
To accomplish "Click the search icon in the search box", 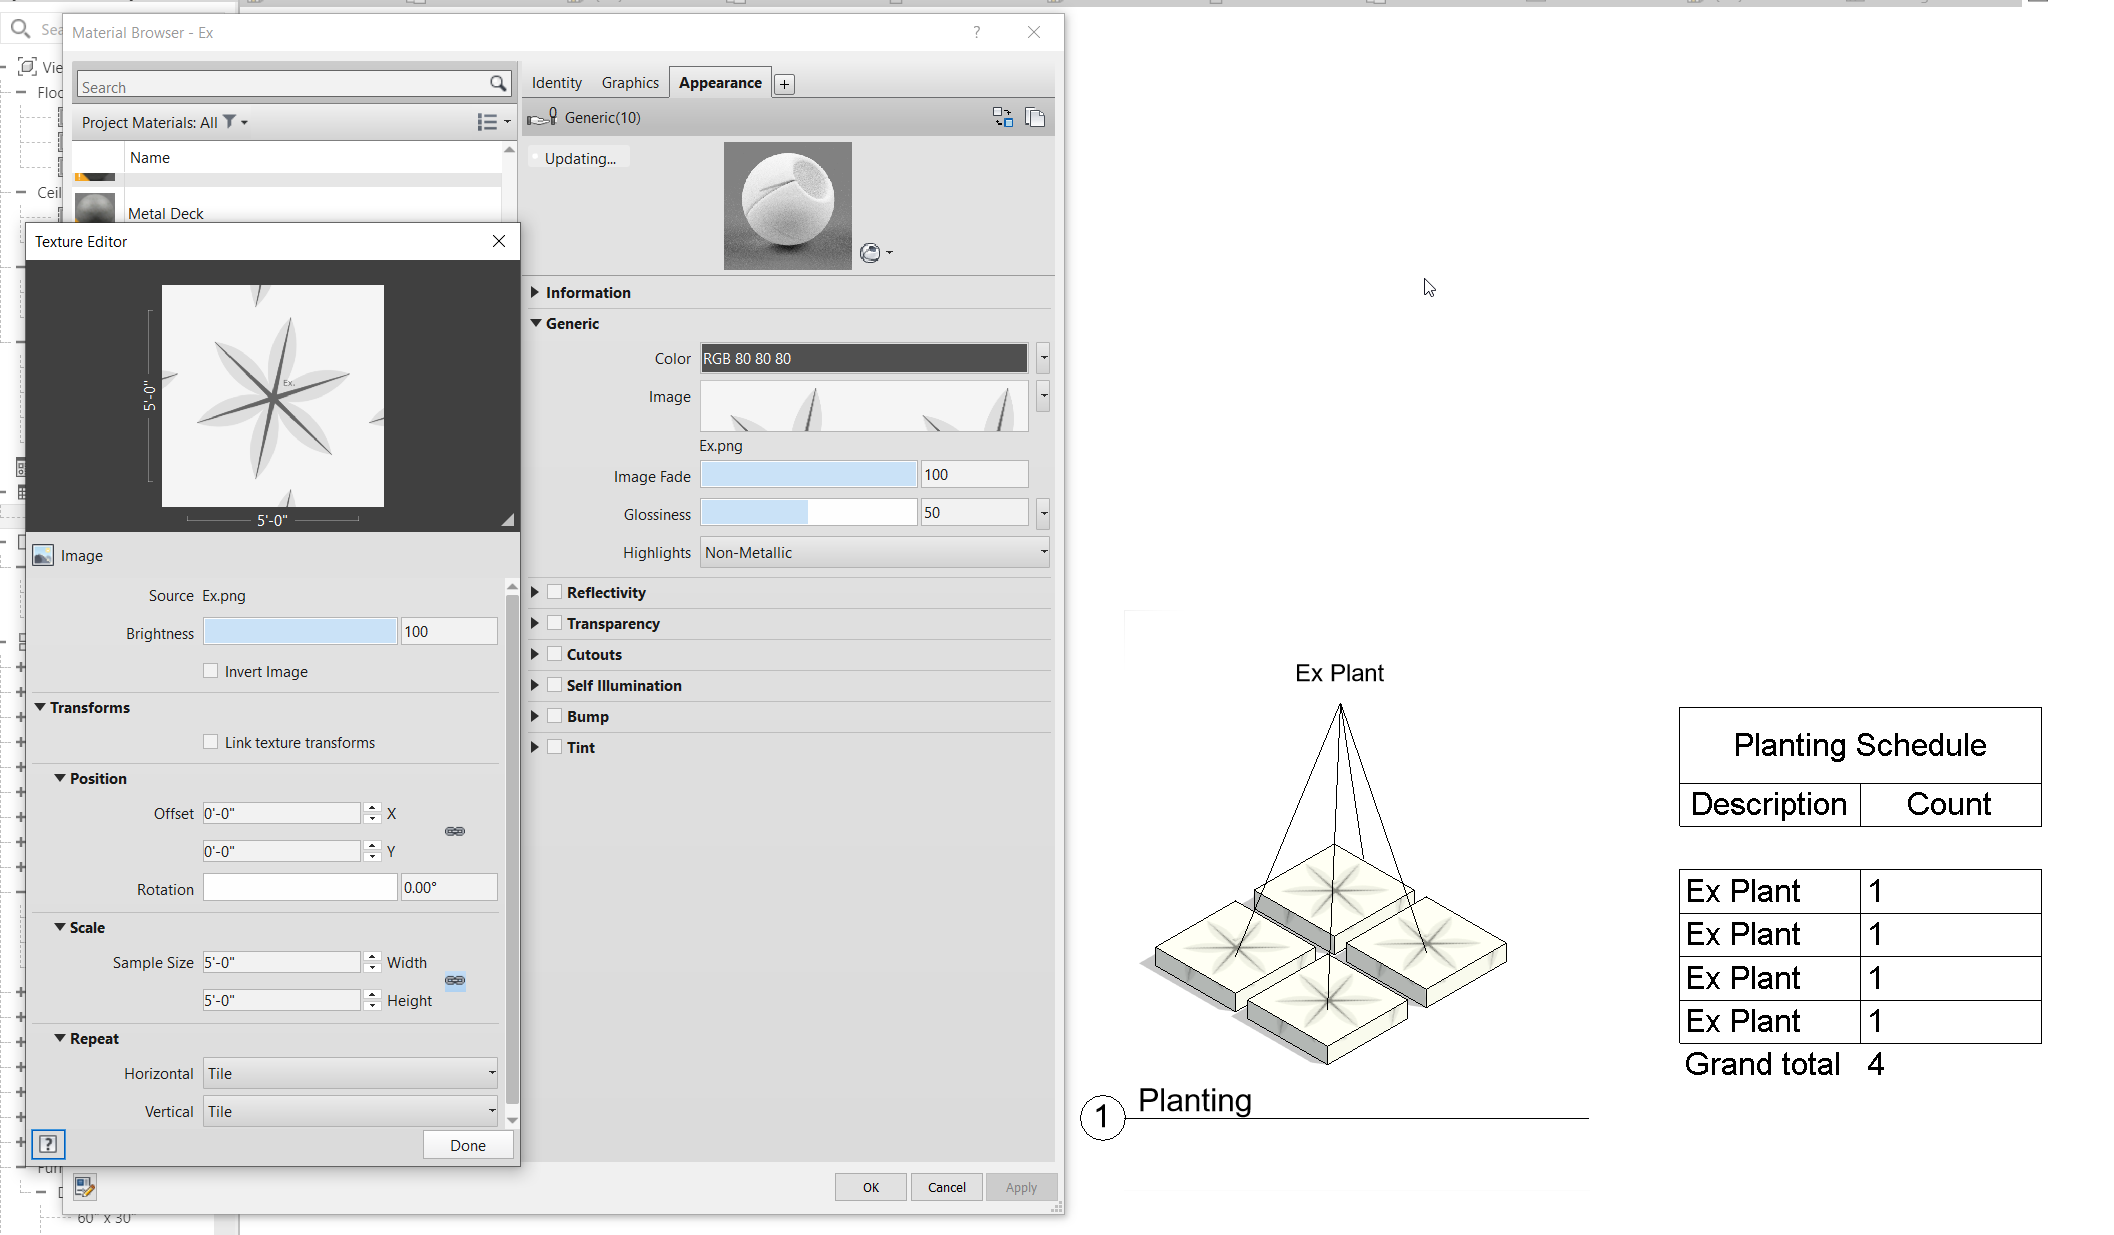I will (x=498, y=84).
